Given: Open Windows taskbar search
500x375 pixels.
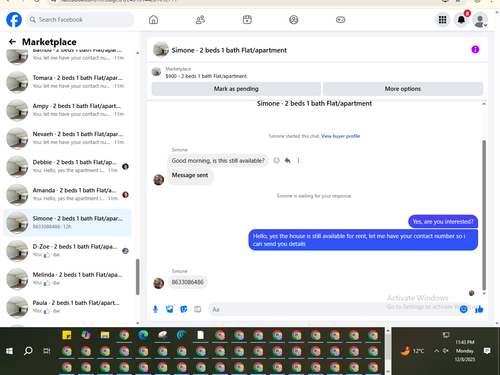Looking at the screenshot, I should (28, 351).
